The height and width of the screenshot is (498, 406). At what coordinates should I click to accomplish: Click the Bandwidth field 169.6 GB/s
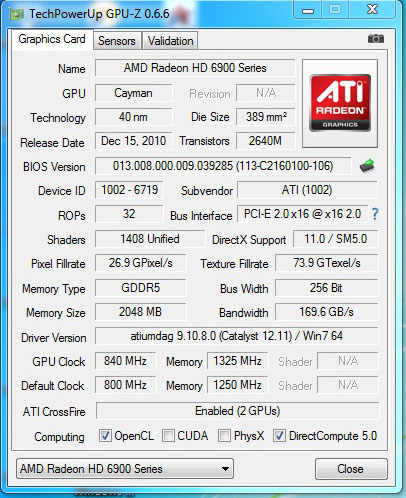pyautogui.click(x=327, y=312)
